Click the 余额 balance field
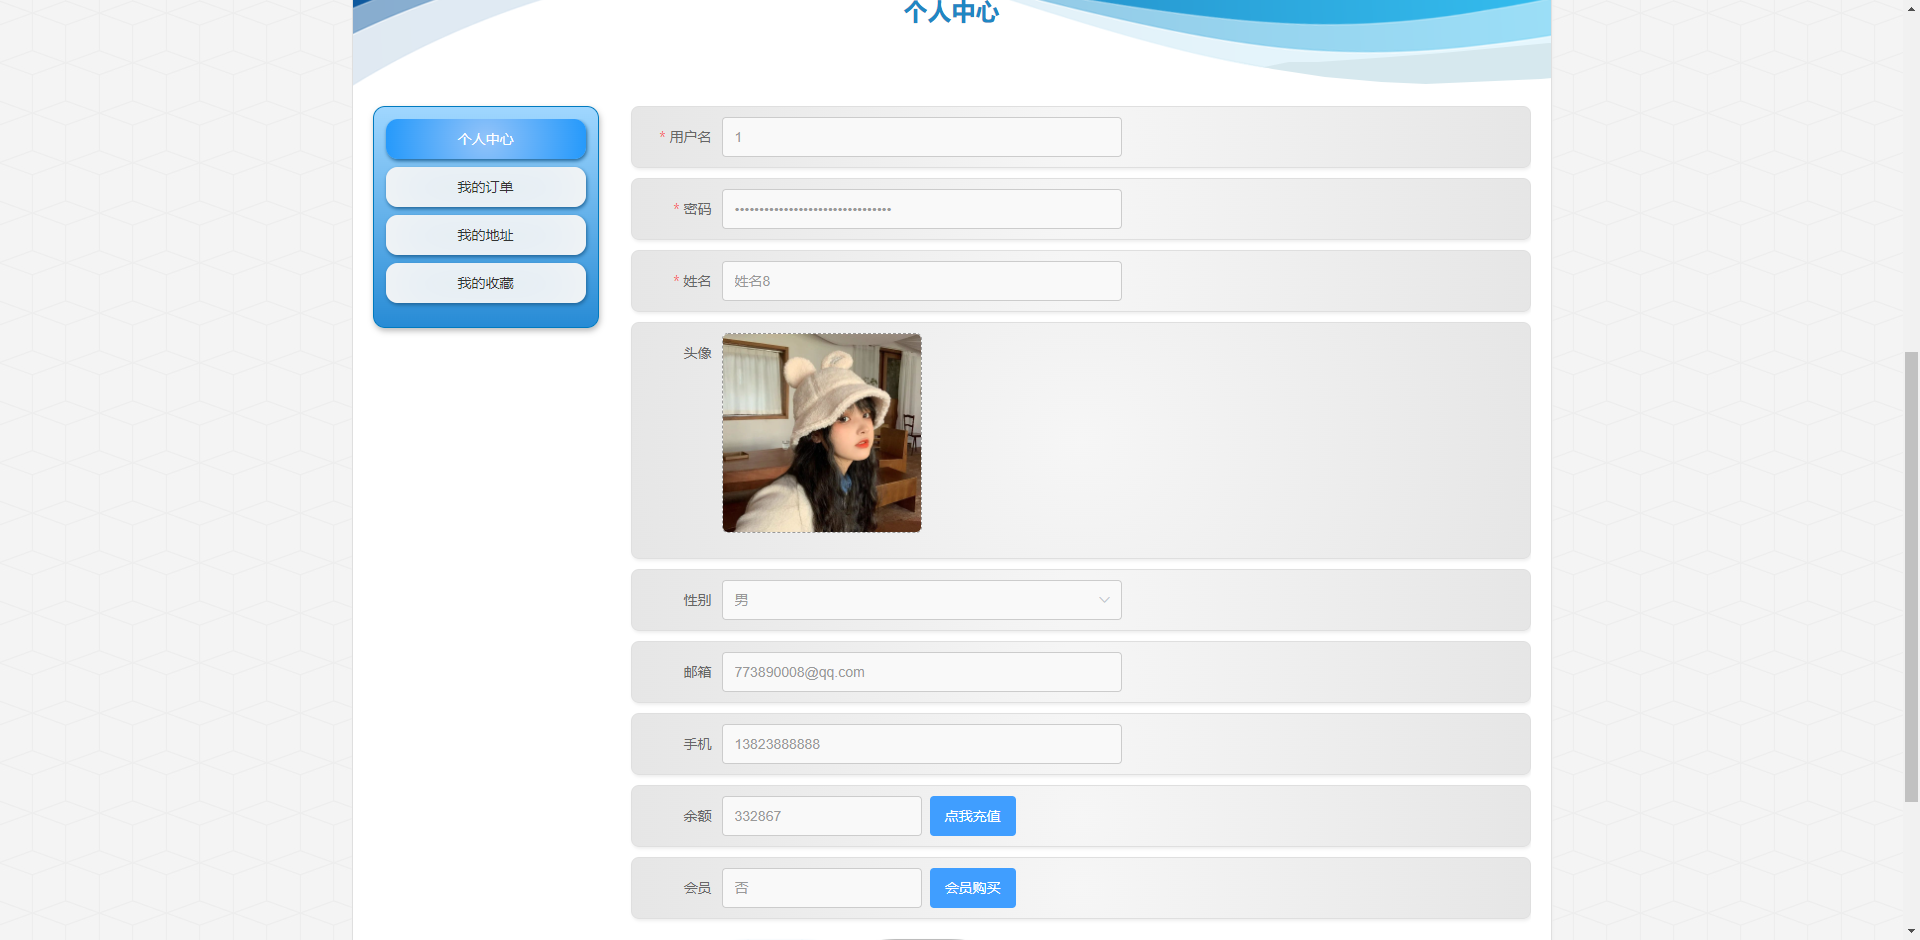Viewport: 1920px width, 940px height. (x=822, y=816)
